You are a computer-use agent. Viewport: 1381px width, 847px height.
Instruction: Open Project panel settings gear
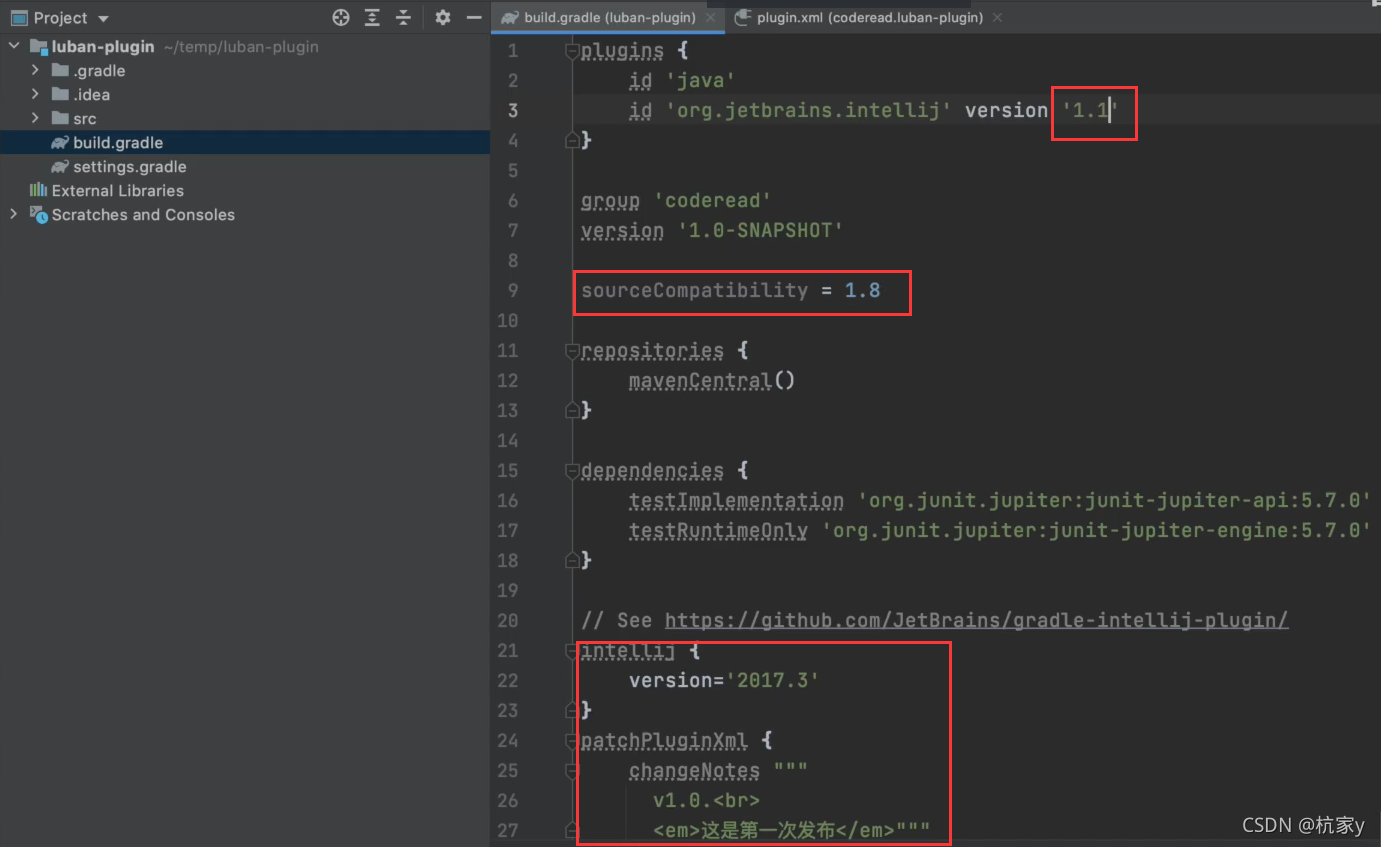[x=443, y=17]
